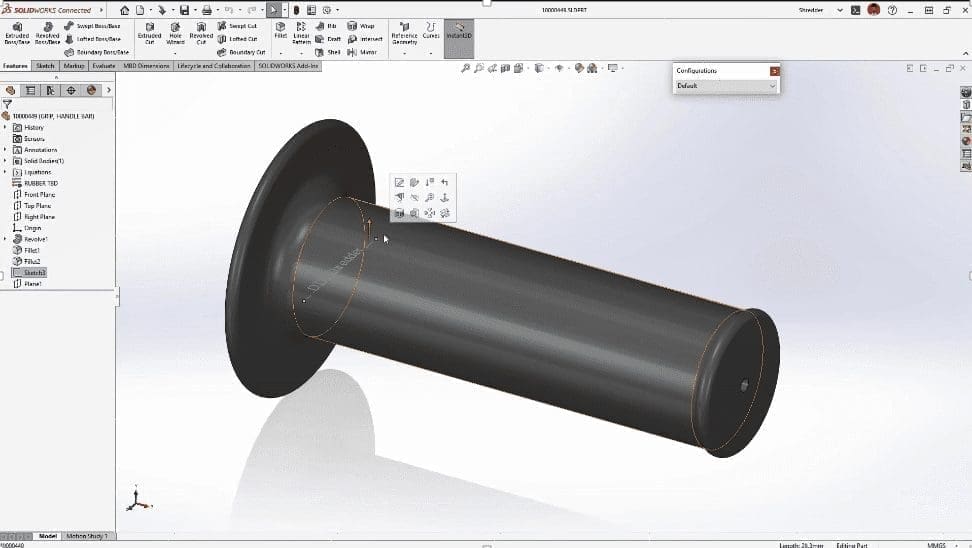Select the Wrap tool
972x548 pixels.
coord(361,26)
